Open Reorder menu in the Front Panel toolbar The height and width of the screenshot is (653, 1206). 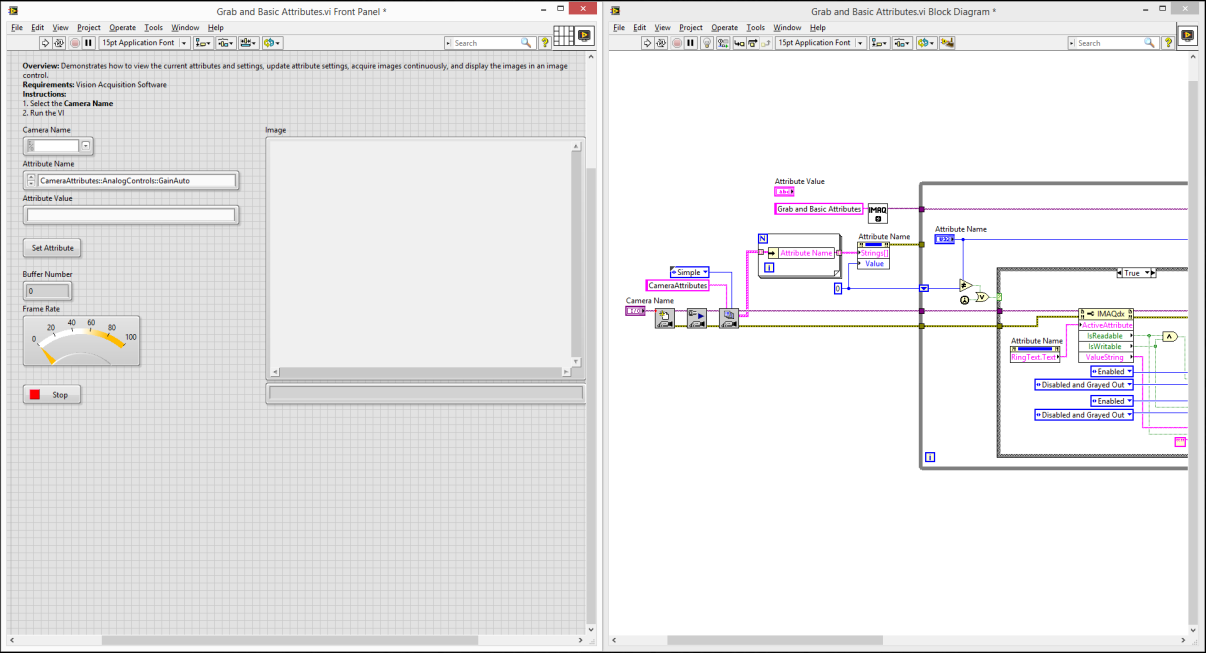[x=272, y=43]
